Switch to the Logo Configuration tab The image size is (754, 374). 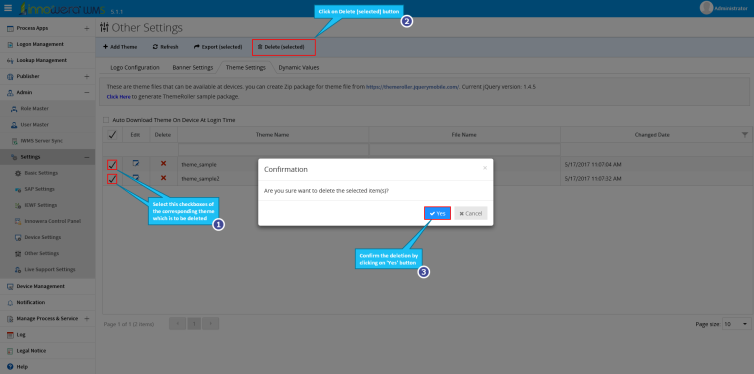135,68
